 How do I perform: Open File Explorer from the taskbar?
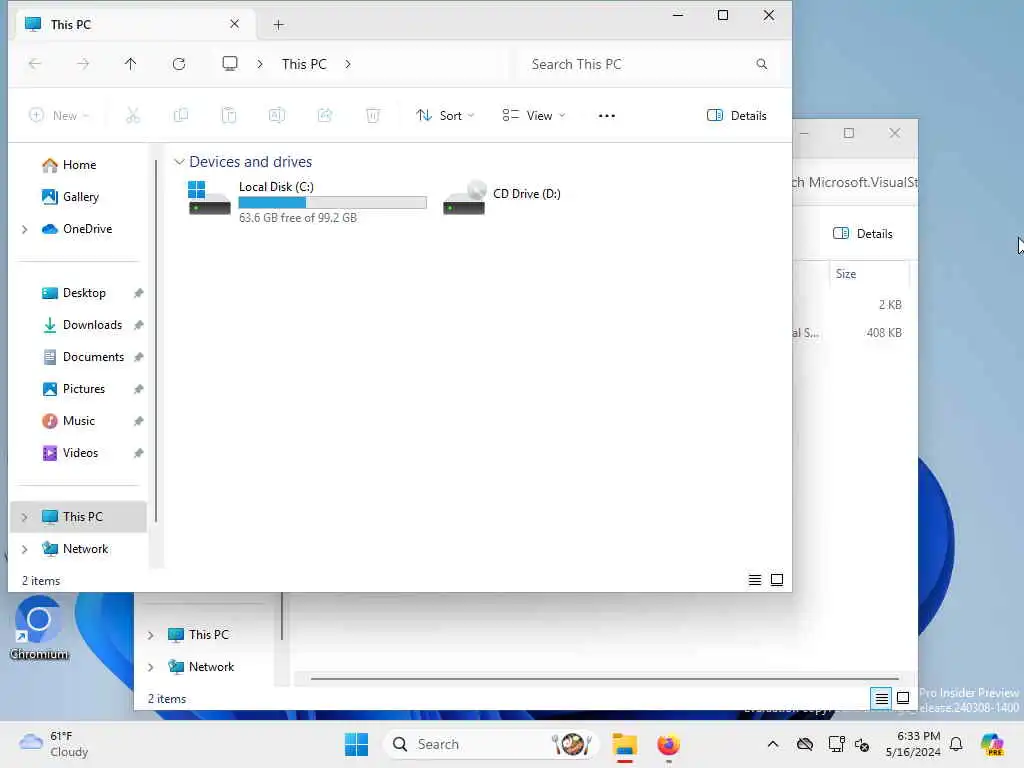click(x=625, y=744)
